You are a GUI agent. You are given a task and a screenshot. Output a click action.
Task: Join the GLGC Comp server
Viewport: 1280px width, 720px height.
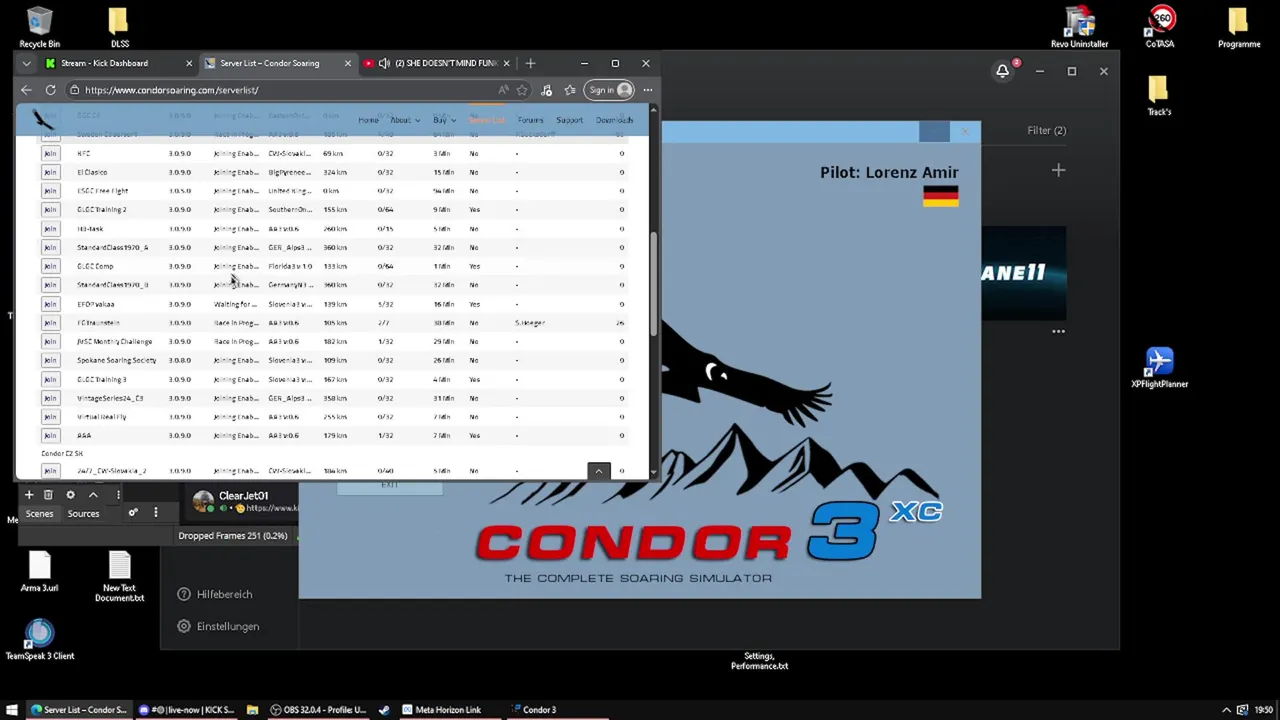tap(50, 266)
